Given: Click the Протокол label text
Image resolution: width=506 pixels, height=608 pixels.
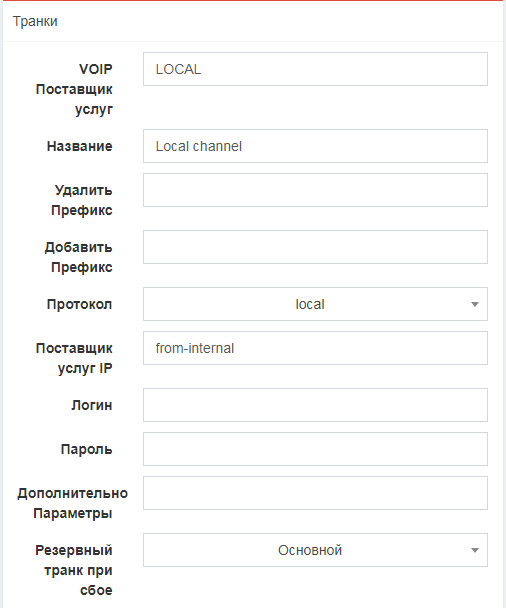Looking at the screenshot, I should [x=79, y=304].
